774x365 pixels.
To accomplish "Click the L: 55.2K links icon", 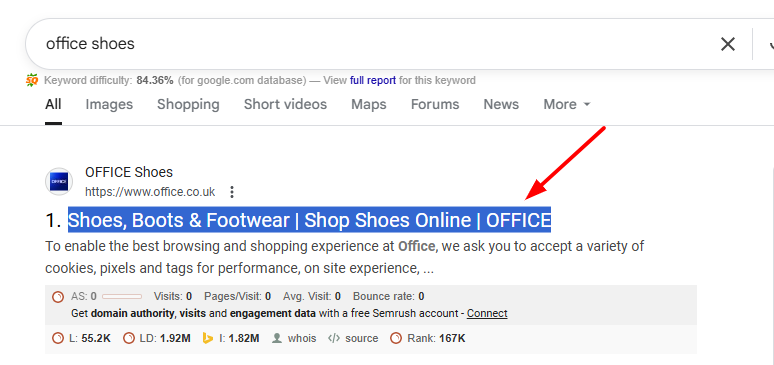I will coord(58,338).
